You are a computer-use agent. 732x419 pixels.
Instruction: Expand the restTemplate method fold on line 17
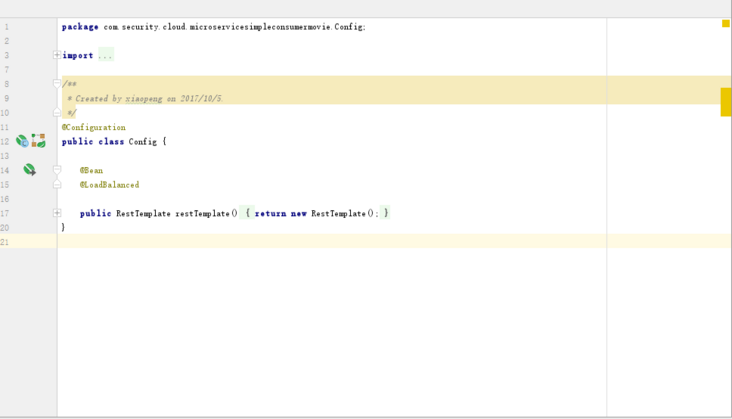57,213
